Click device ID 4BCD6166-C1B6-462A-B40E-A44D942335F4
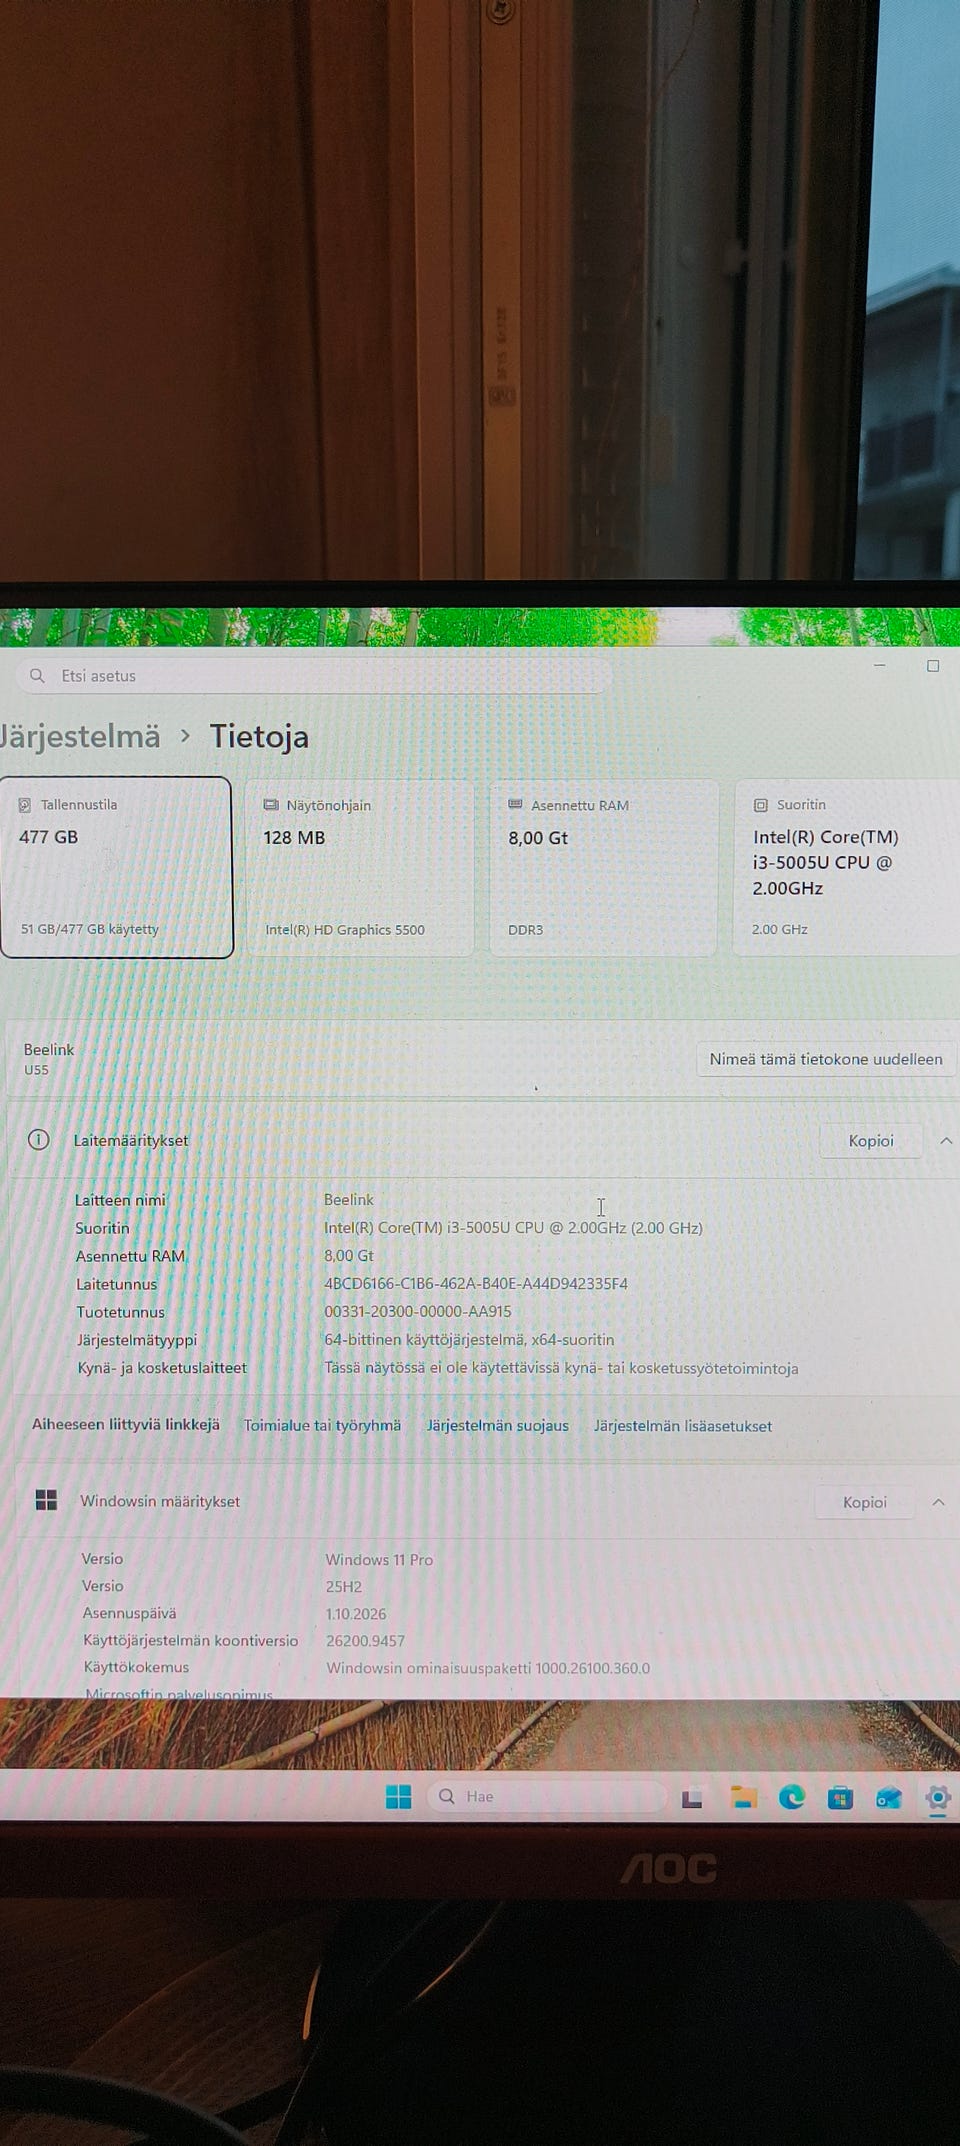Viewport: 960px width, 2146px height. 476,1283
